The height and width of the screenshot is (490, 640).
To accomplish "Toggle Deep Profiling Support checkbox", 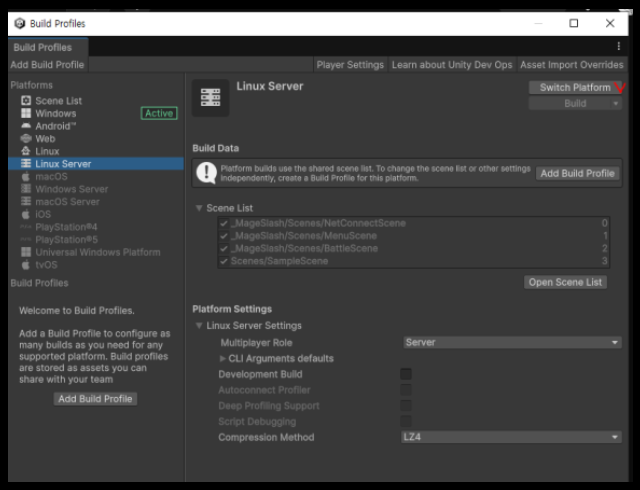I will click(406, 405).
